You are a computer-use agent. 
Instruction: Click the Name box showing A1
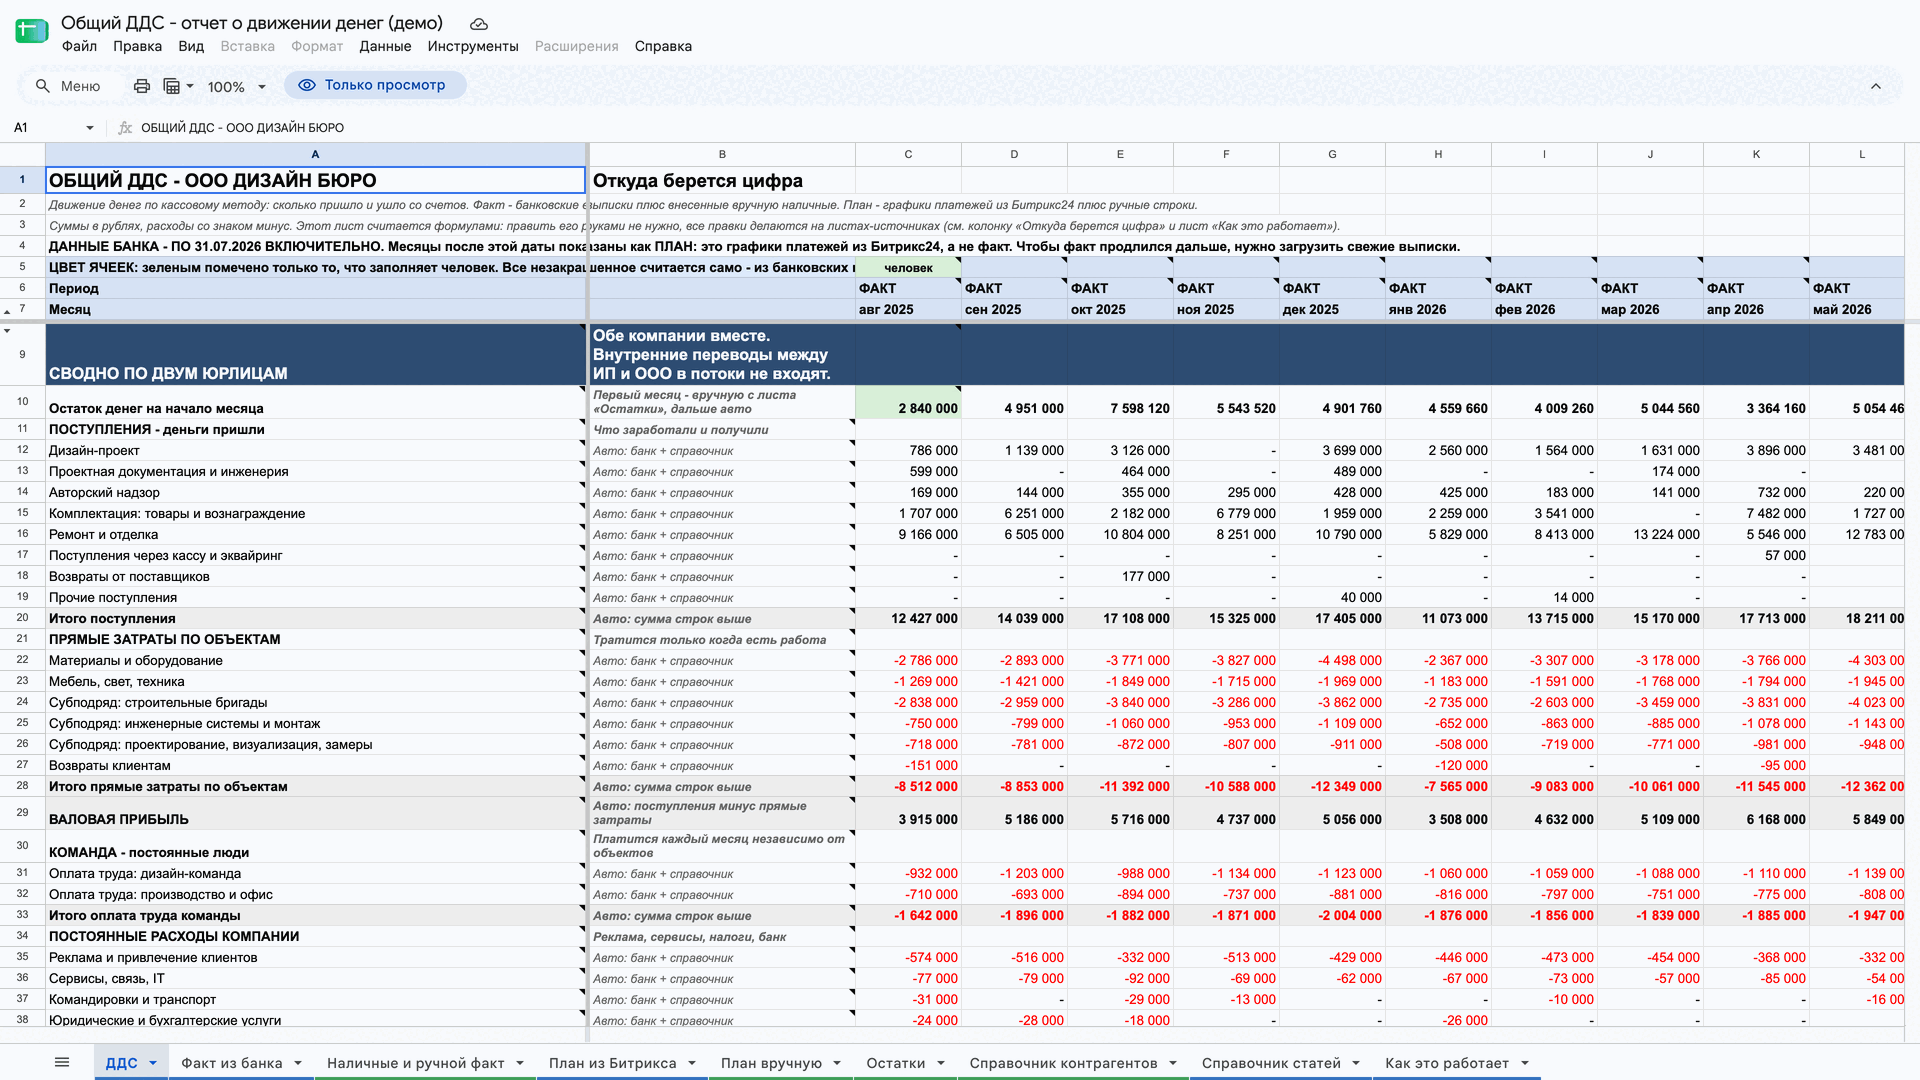pyautogui.click(x=45, y=128)
